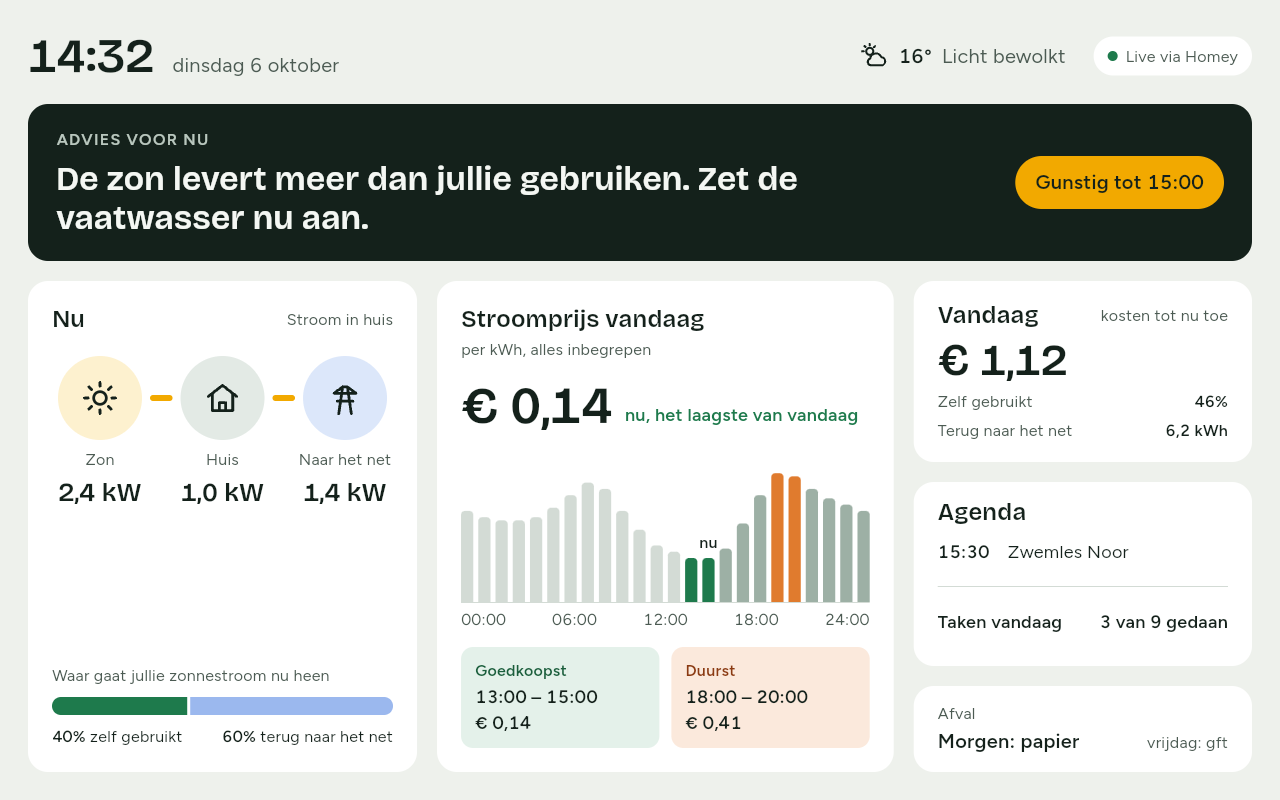Image resolution: width=1280 pixels, height=800 pixels.
Task: Click the 16° temperature reading
Action: (915, 56)
